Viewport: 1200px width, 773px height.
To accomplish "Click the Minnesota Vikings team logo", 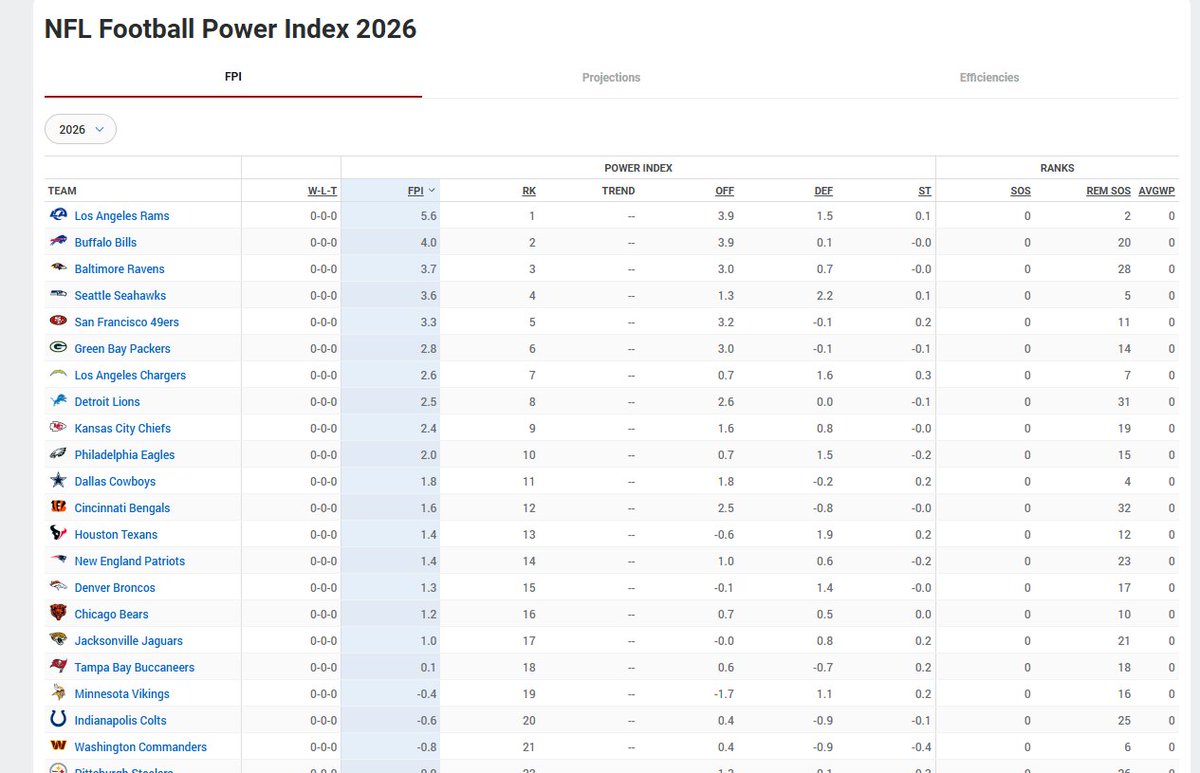I will click(x=58, y=693).
